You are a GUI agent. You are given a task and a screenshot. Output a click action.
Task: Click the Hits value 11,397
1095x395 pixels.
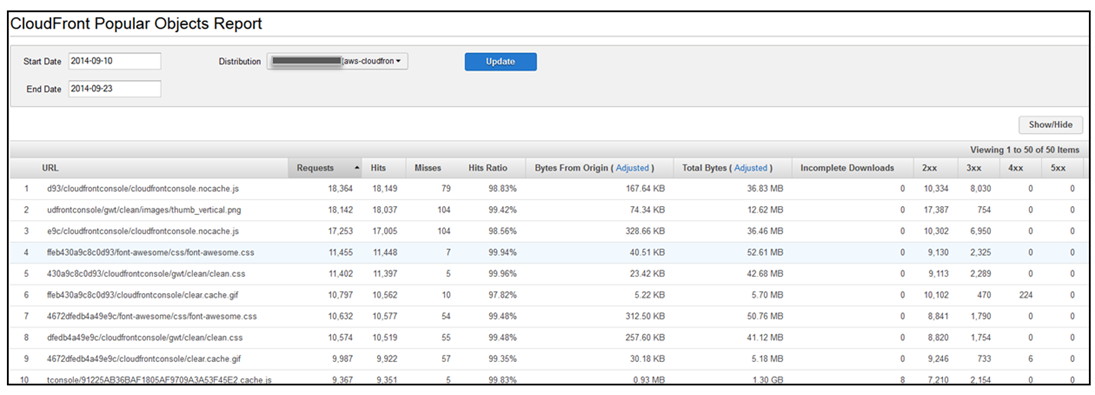coord(385,274)
